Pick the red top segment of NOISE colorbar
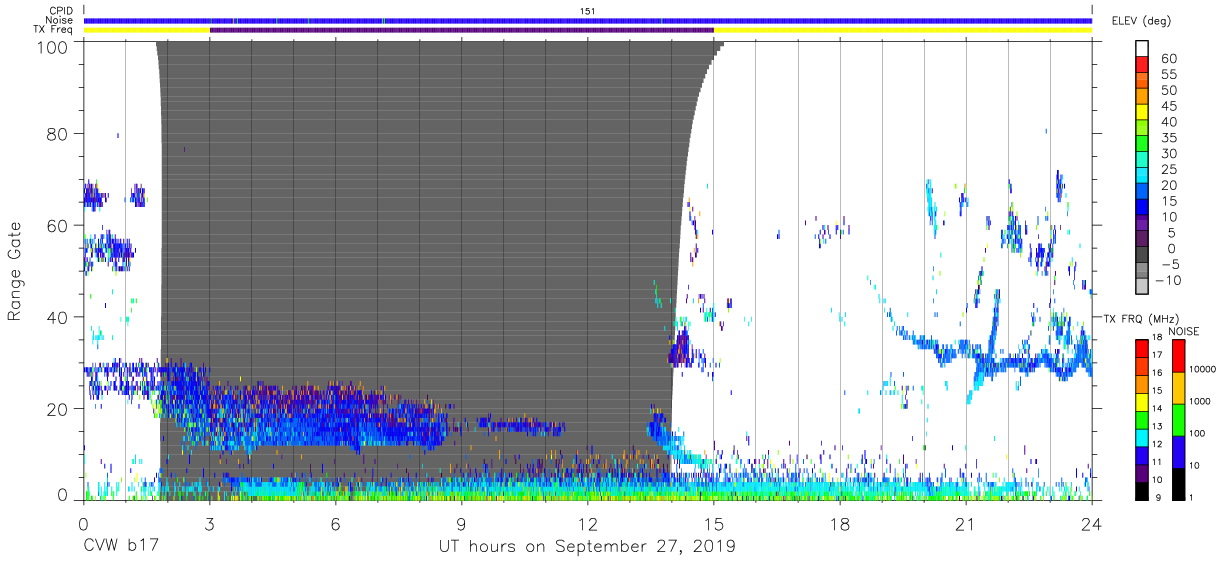Viewport: 1228px width, 567px height. (1179, 355)
